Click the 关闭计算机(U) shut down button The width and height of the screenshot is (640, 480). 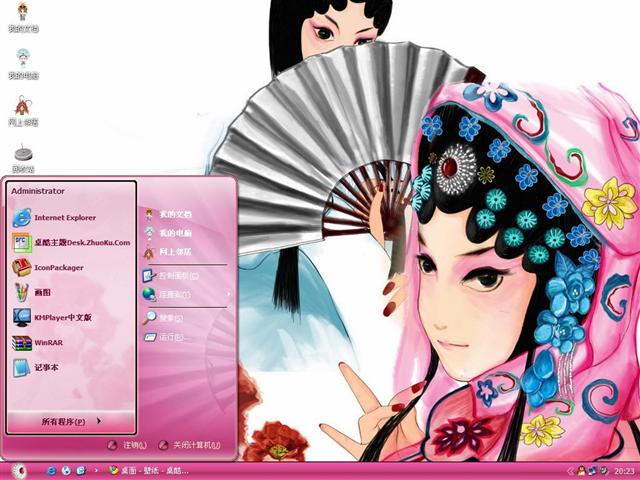pyautogui.click(x=190, y=445)
